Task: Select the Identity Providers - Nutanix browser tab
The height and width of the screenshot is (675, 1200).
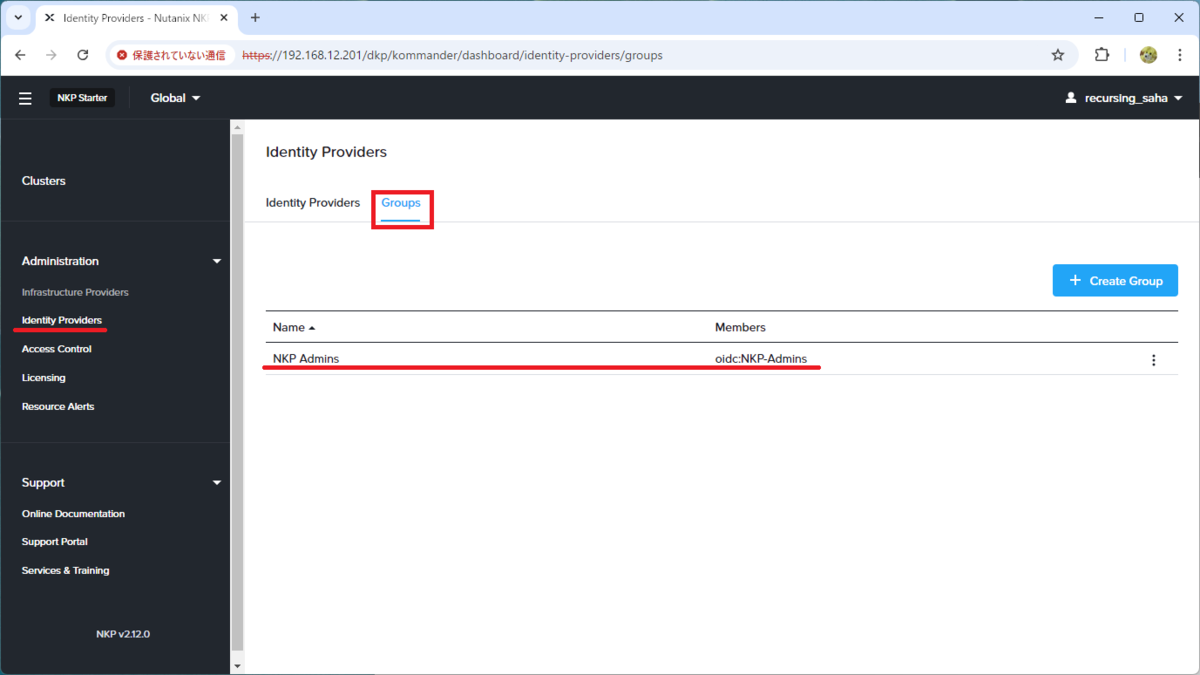Action: click(x=137, y=18)
